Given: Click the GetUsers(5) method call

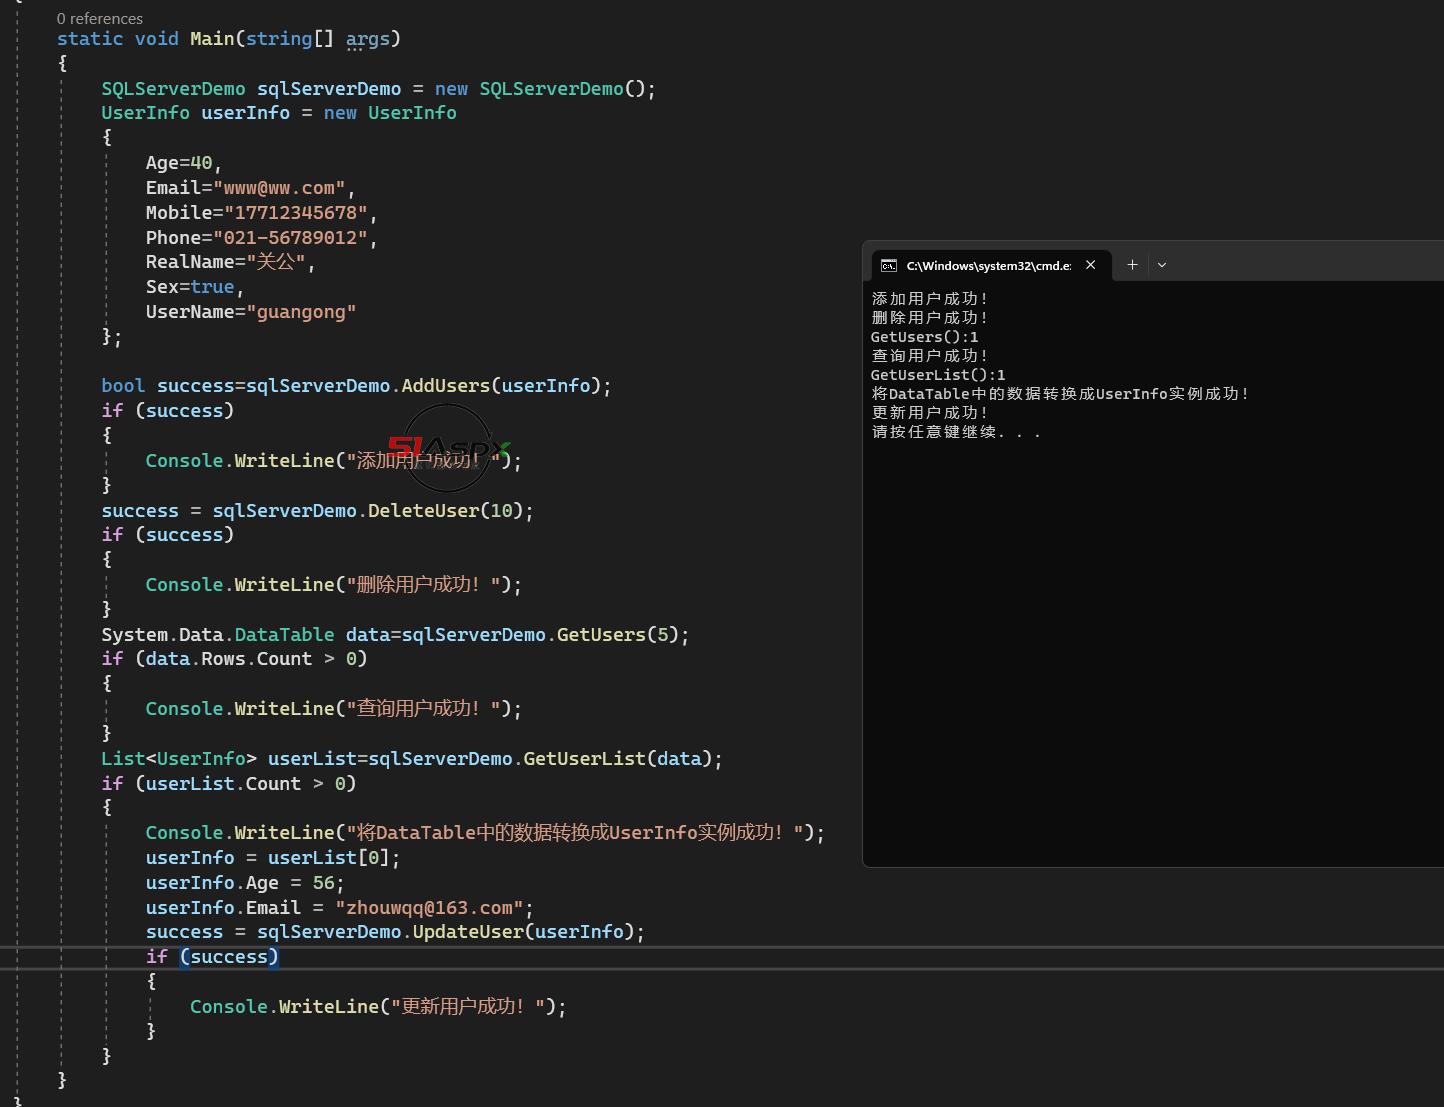Looking at the screenshot, I should pyautogui.click(x=600, y=635).
